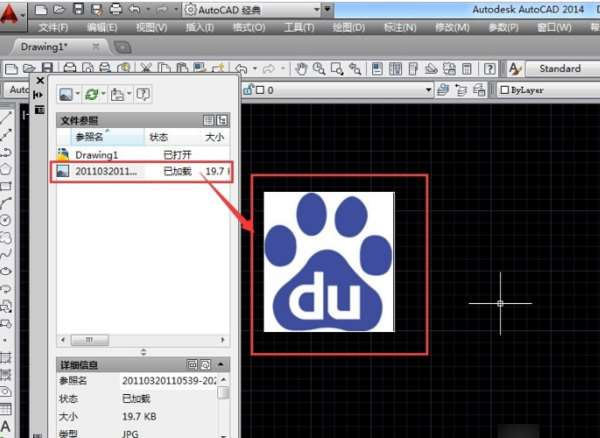
Task: Open the Tool Palettes window icon
Action: (x=412, y=69)
